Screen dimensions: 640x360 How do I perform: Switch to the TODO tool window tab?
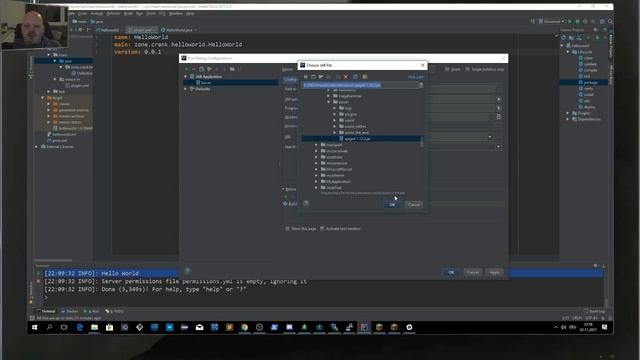pos(115,311)
